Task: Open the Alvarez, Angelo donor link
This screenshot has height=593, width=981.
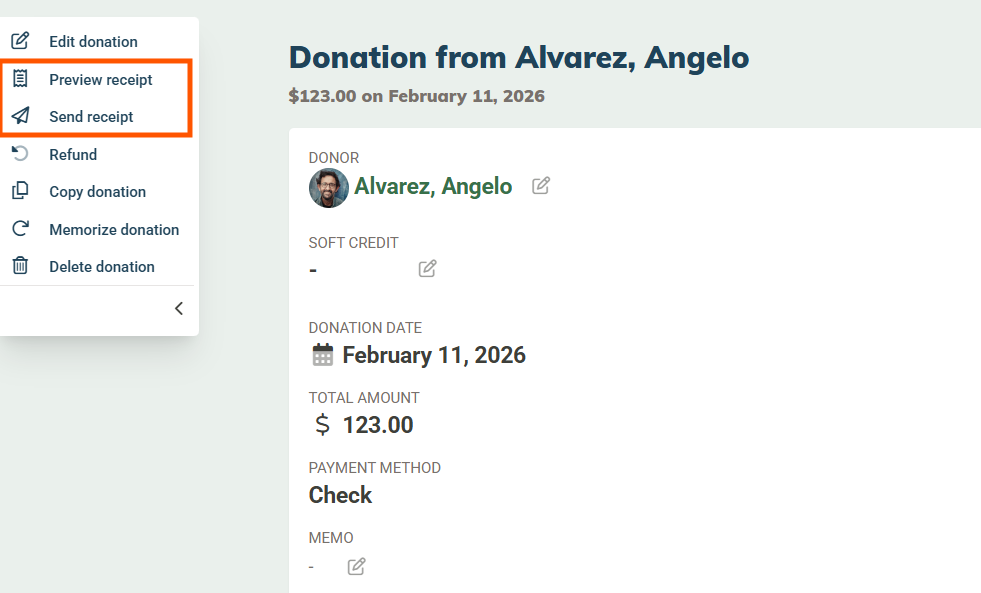Action: point(433,187)
